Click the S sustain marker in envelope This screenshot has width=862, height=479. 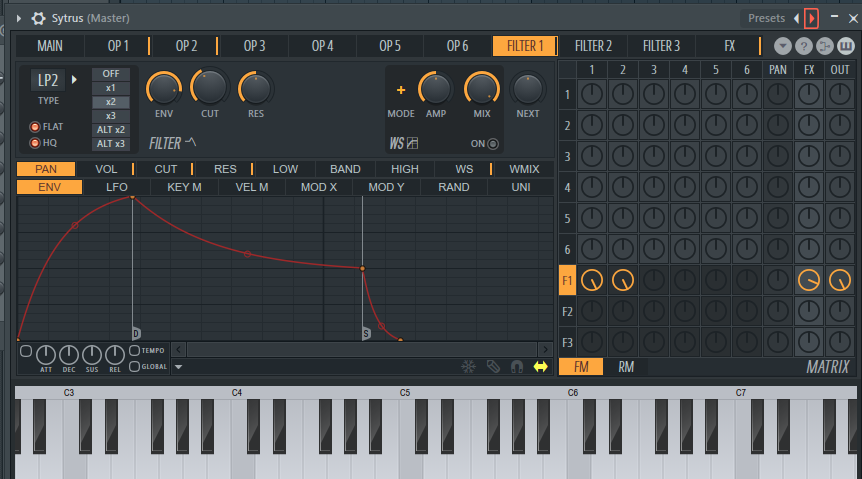[x=366, y=333]
